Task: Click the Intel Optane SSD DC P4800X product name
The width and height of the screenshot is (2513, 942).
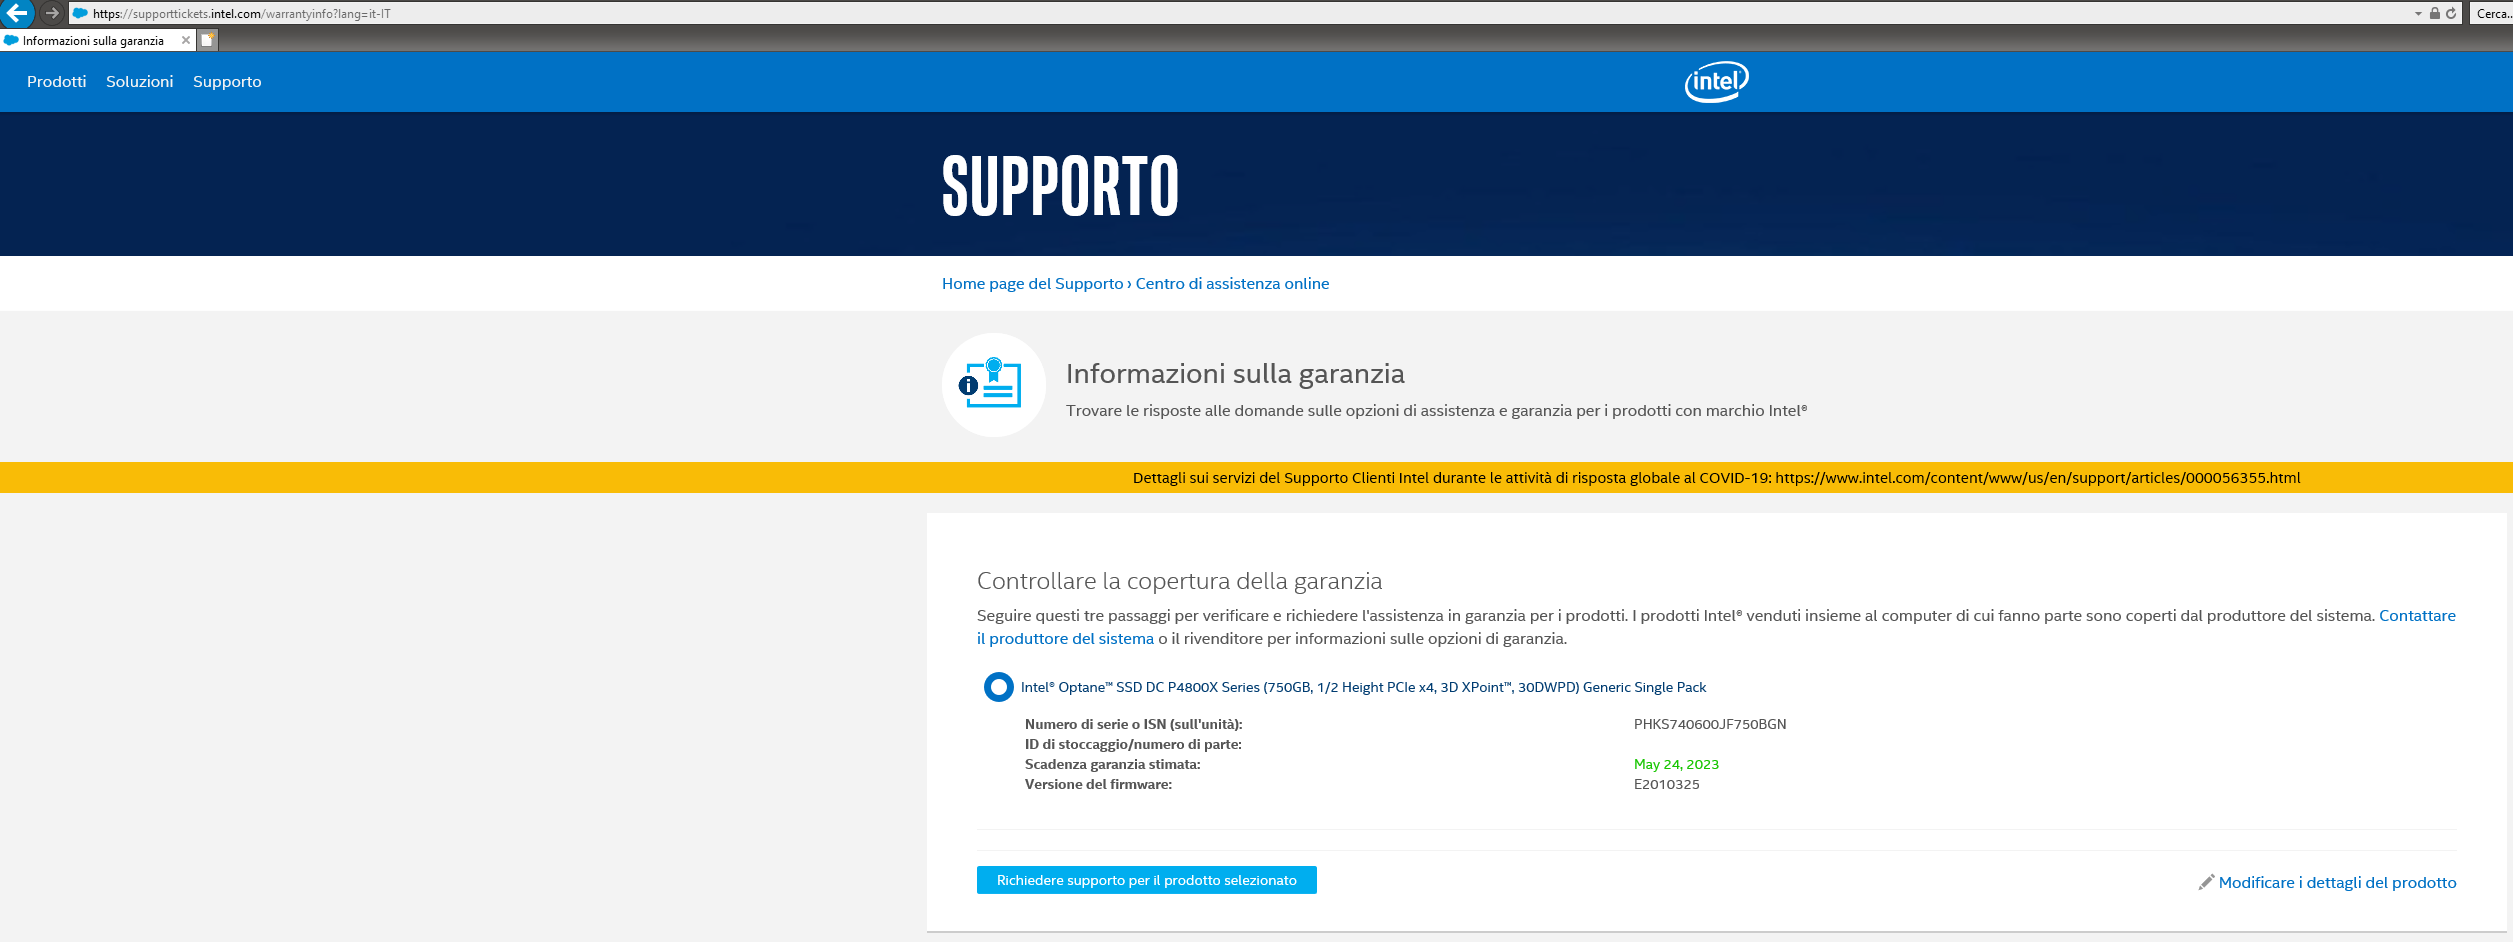Action: click(1363, 688)
